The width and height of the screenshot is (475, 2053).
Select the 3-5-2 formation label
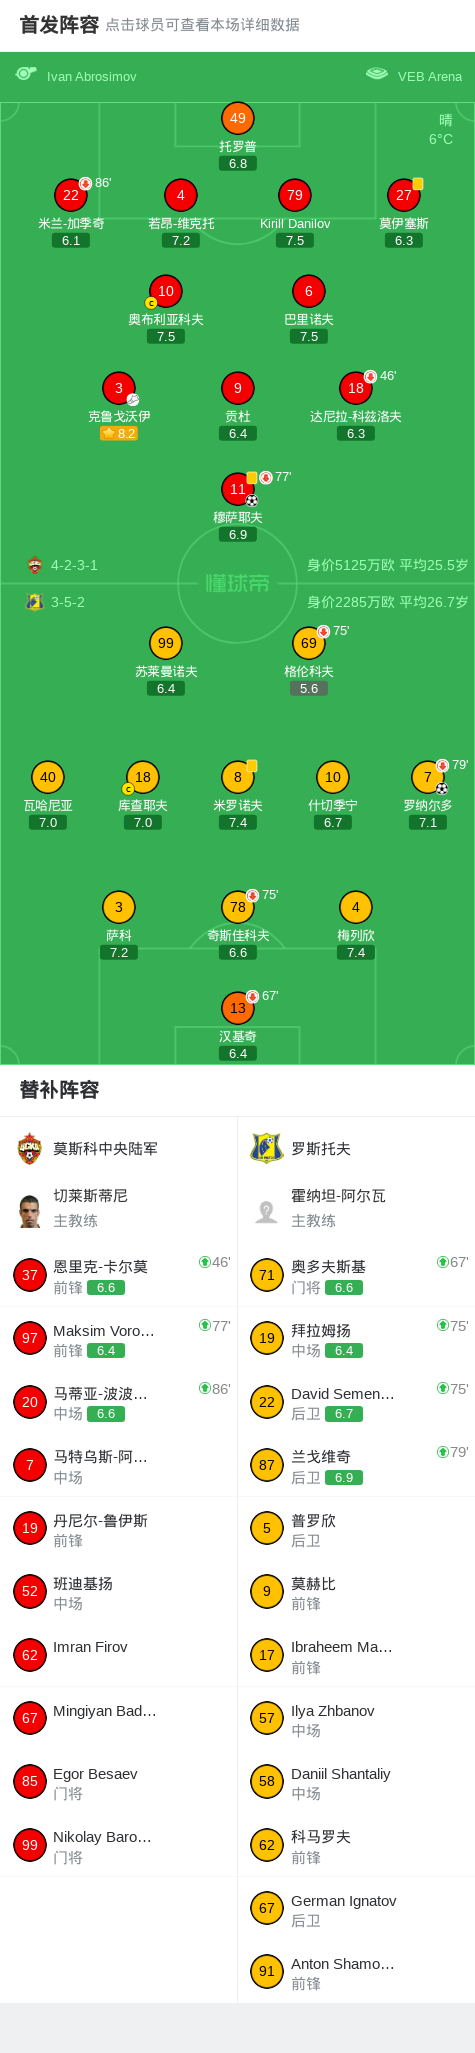(x=68, y=602)
